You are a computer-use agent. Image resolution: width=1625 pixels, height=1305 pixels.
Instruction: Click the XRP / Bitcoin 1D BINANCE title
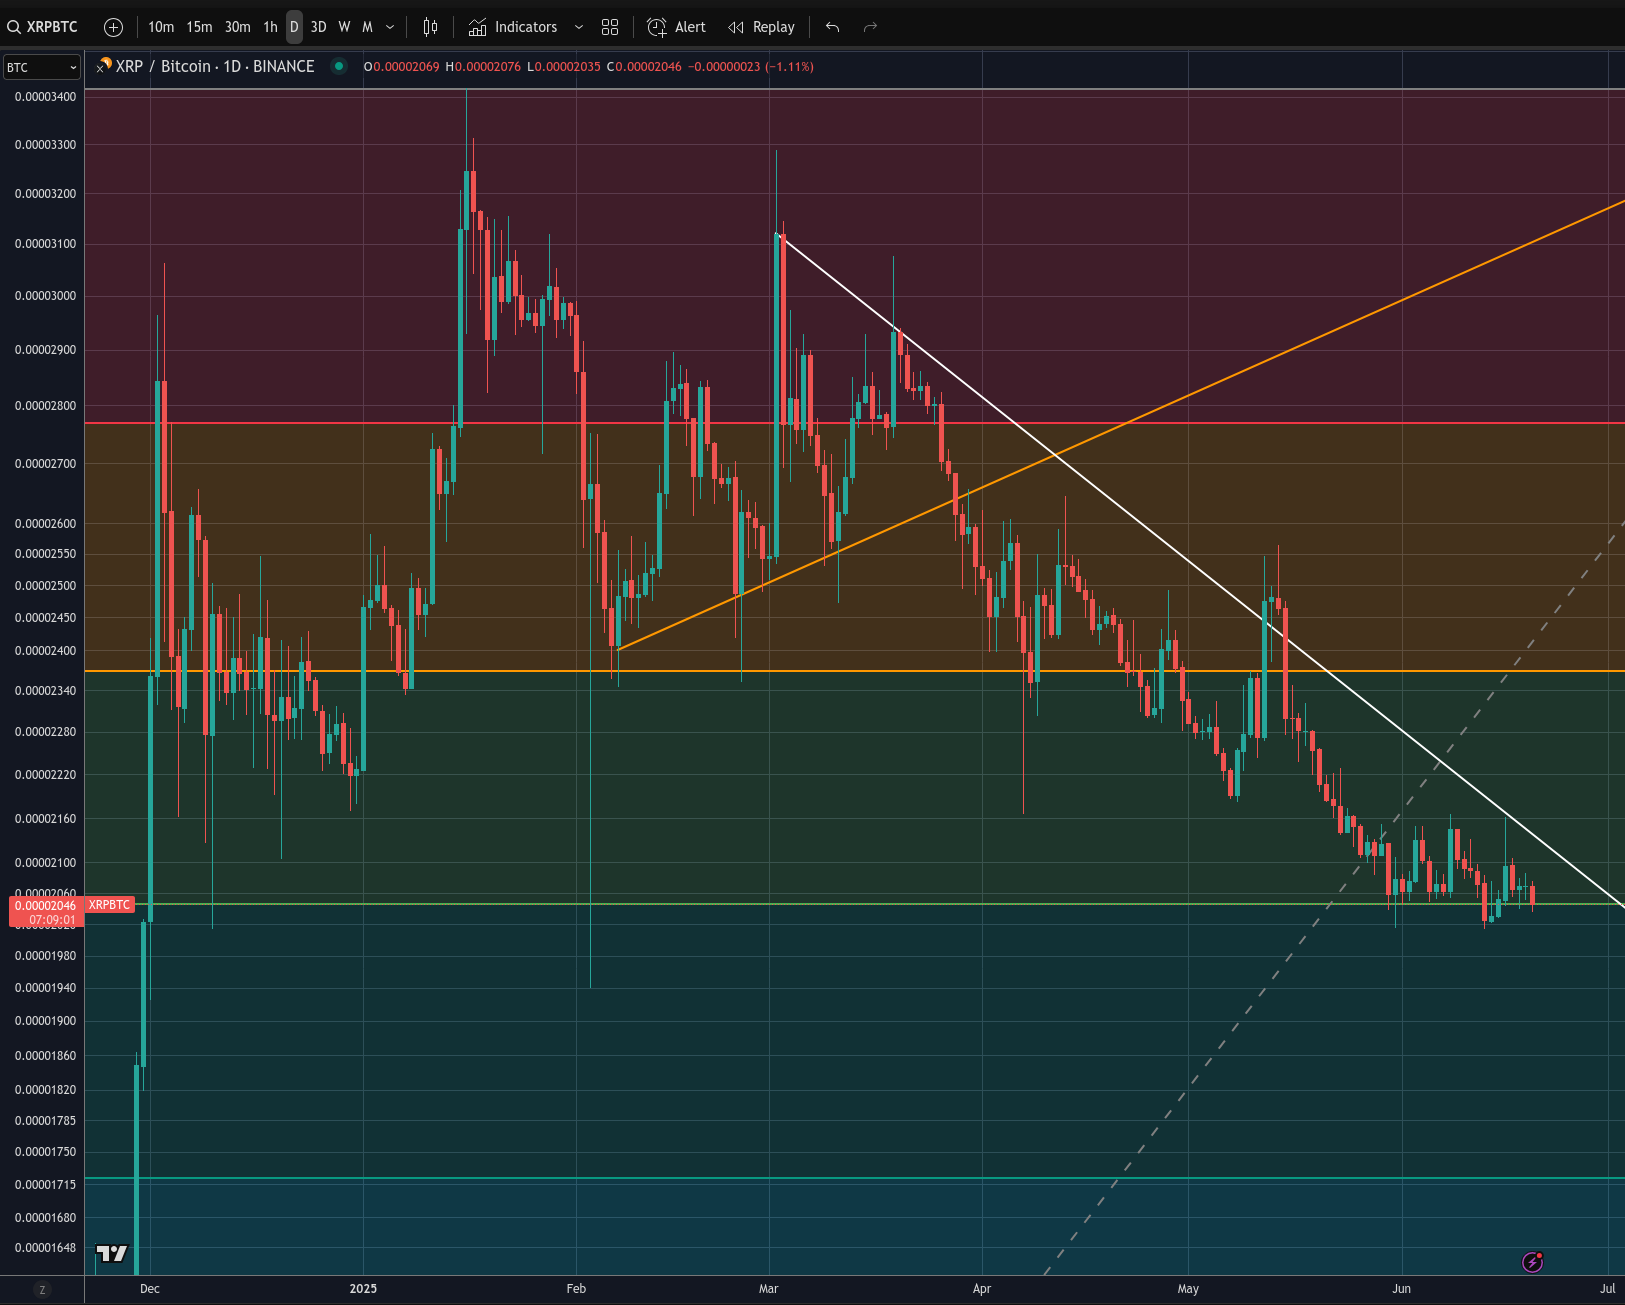pyautogui.click(x=215, y=66)
